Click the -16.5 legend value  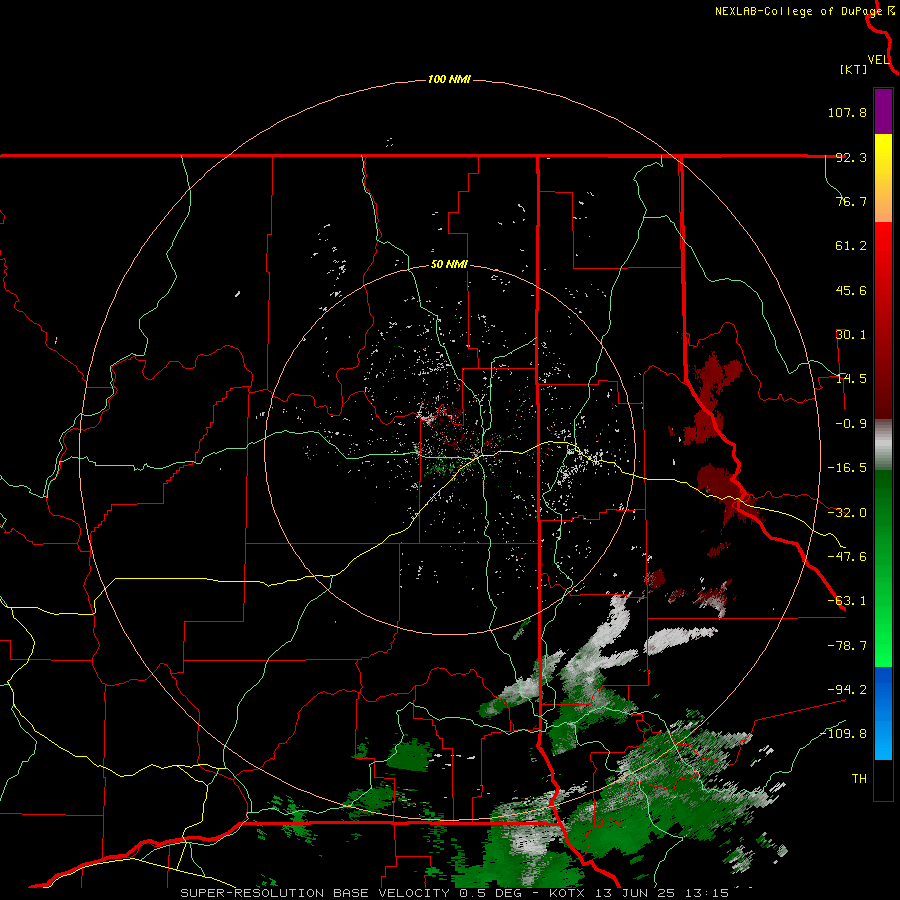[847, 468]
